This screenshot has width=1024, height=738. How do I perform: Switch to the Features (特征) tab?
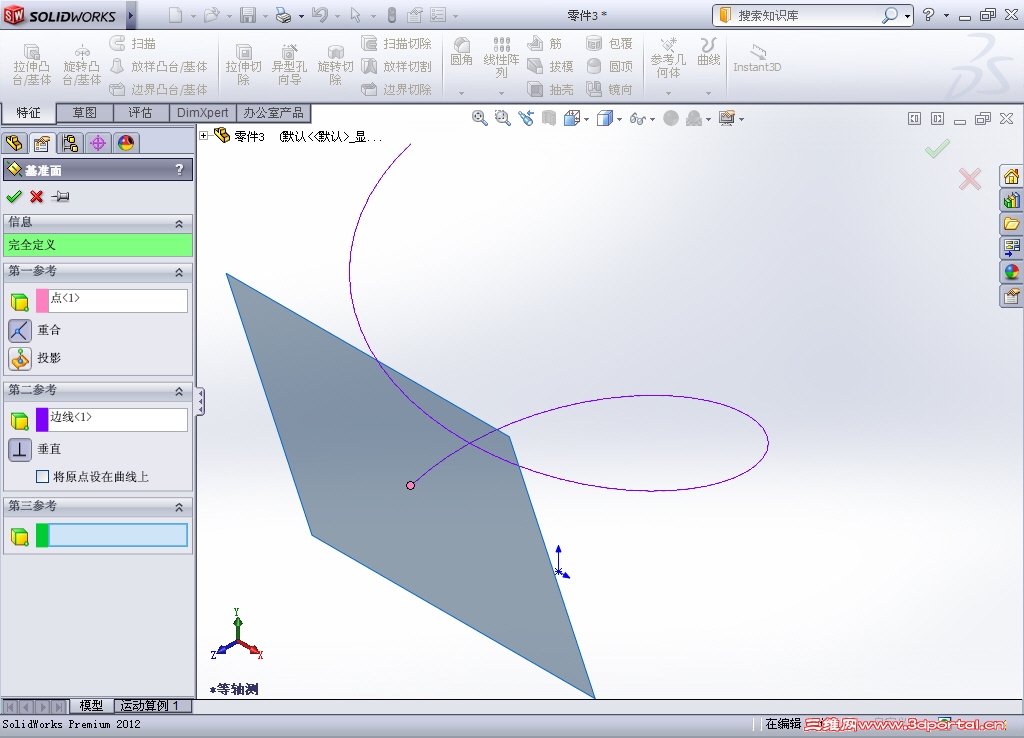tap(28, 113)
